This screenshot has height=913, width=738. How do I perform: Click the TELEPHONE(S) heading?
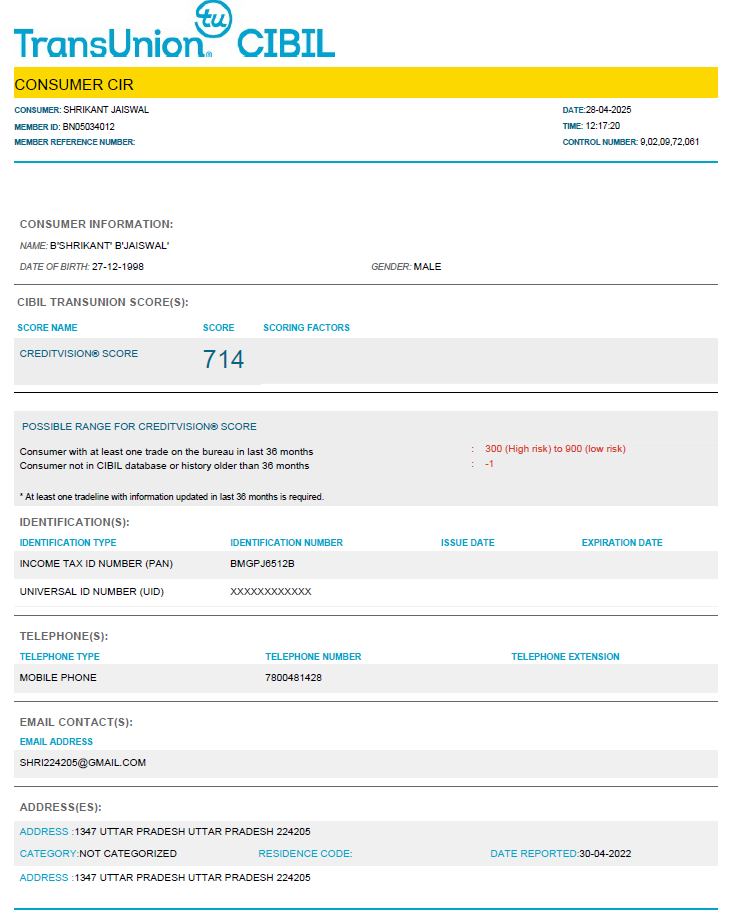[64, 636]
